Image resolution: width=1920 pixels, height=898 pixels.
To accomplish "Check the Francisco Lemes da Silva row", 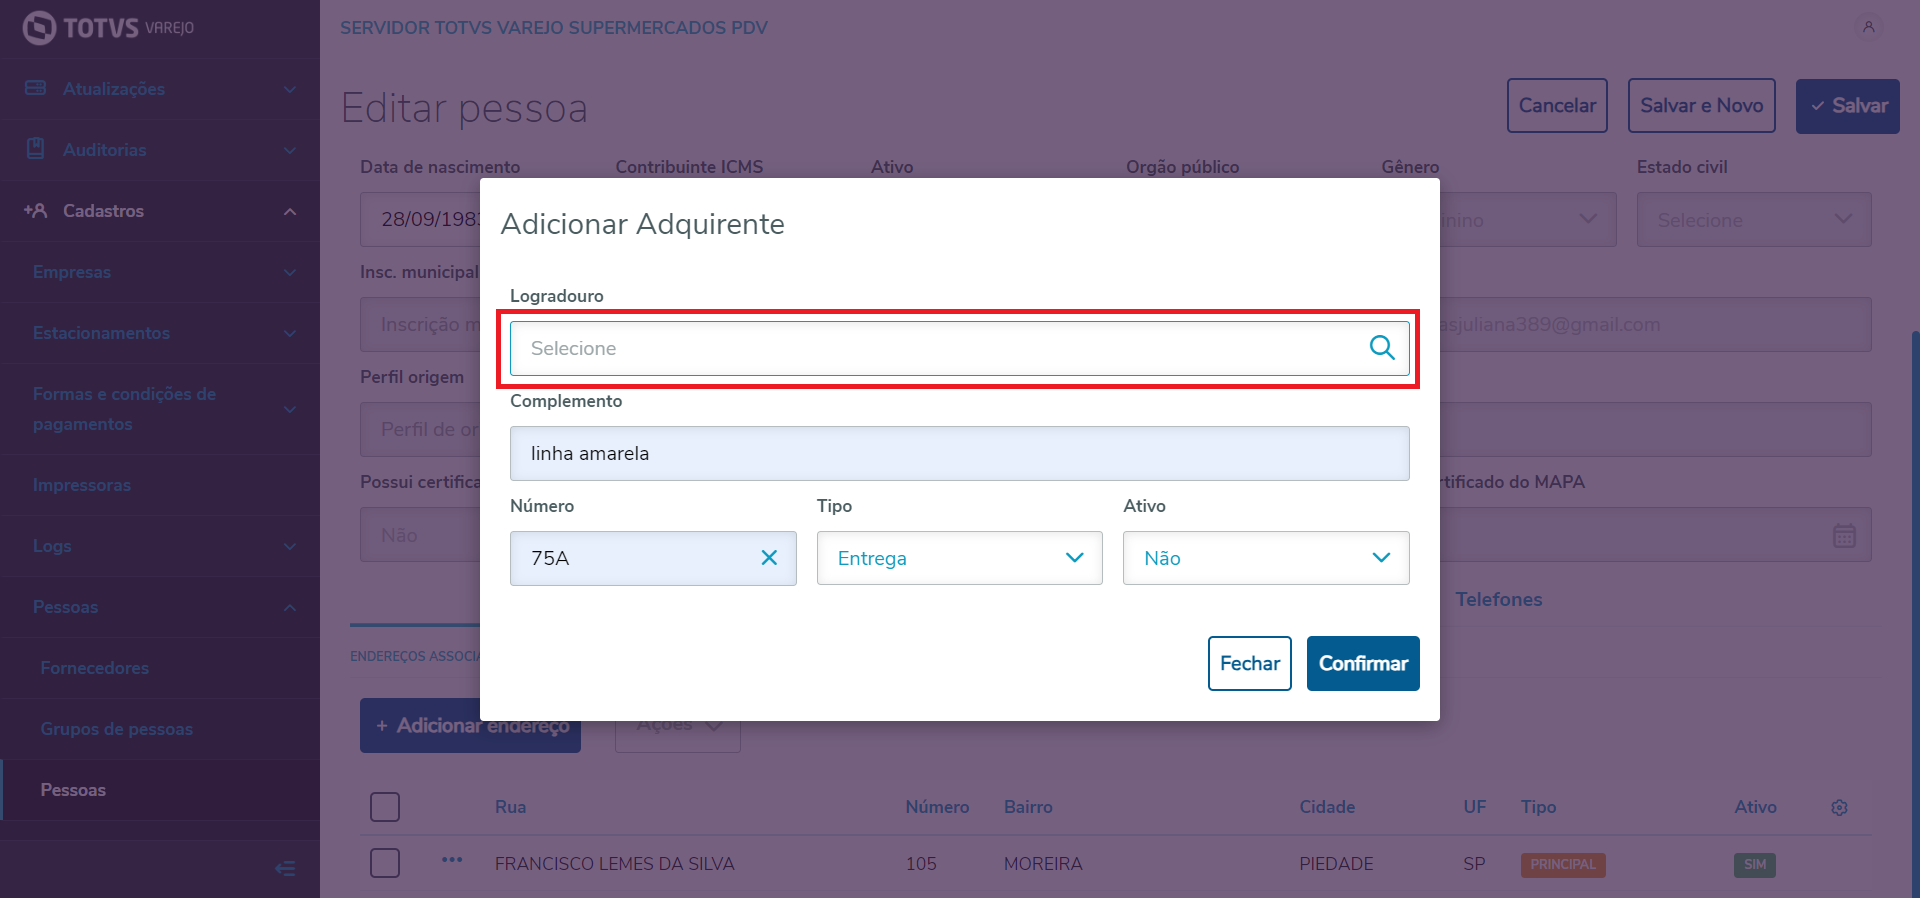I will tap(385, 863).
